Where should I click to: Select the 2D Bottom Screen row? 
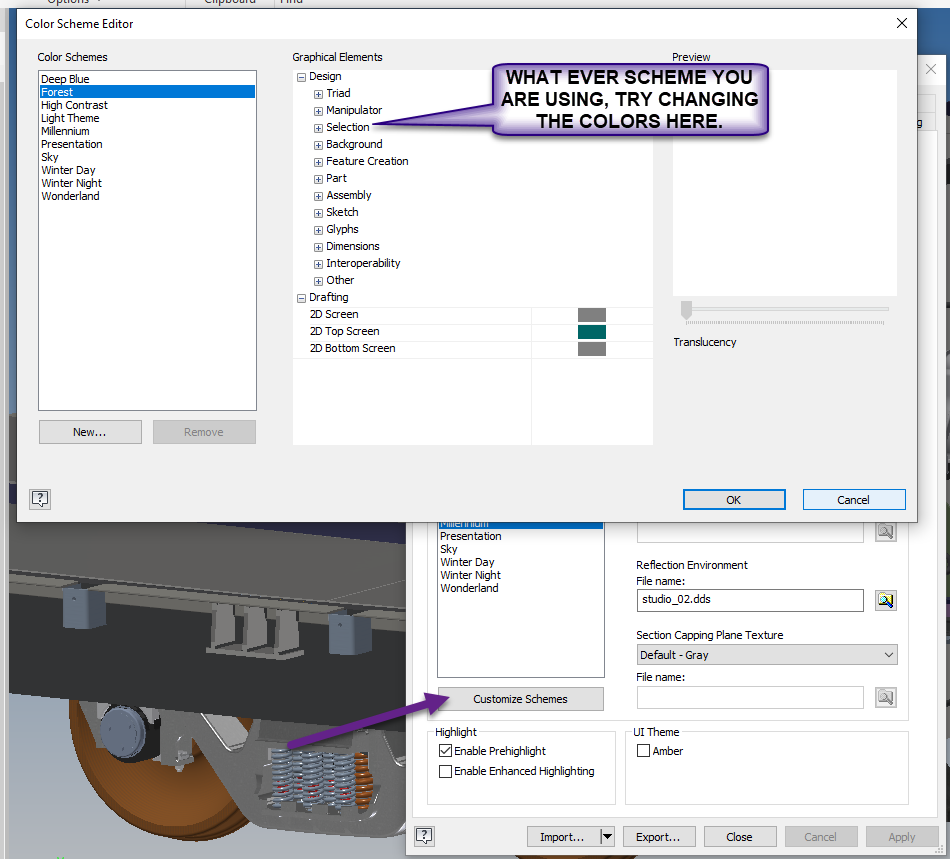tap(473, 348)
